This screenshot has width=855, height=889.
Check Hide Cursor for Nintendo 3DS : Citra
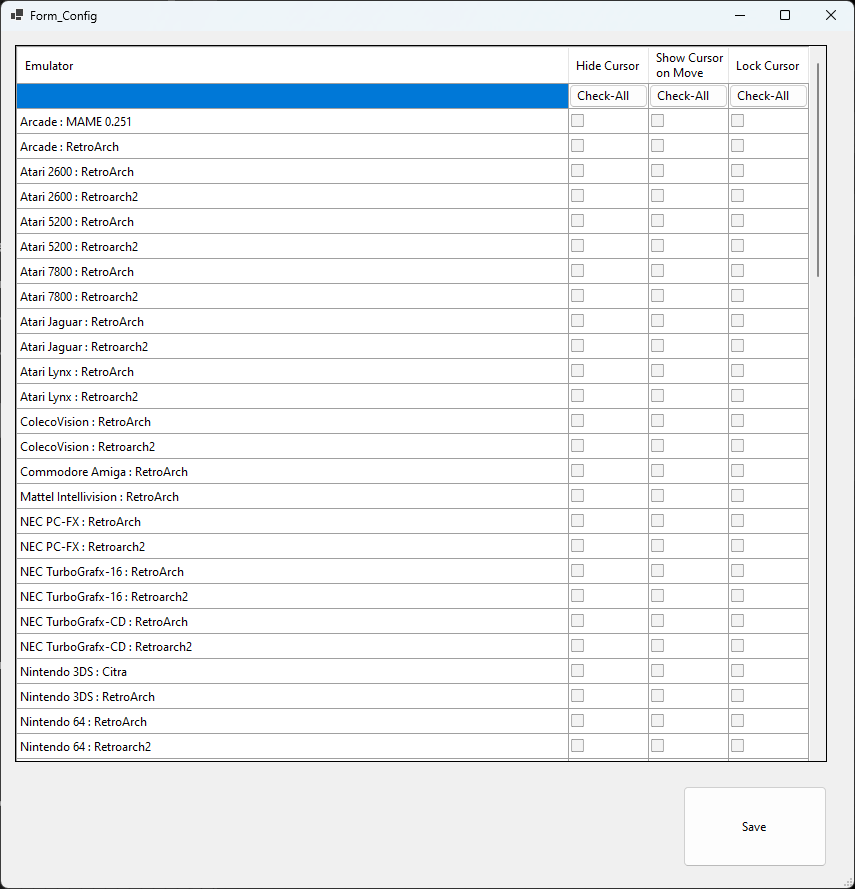(577, 671)
